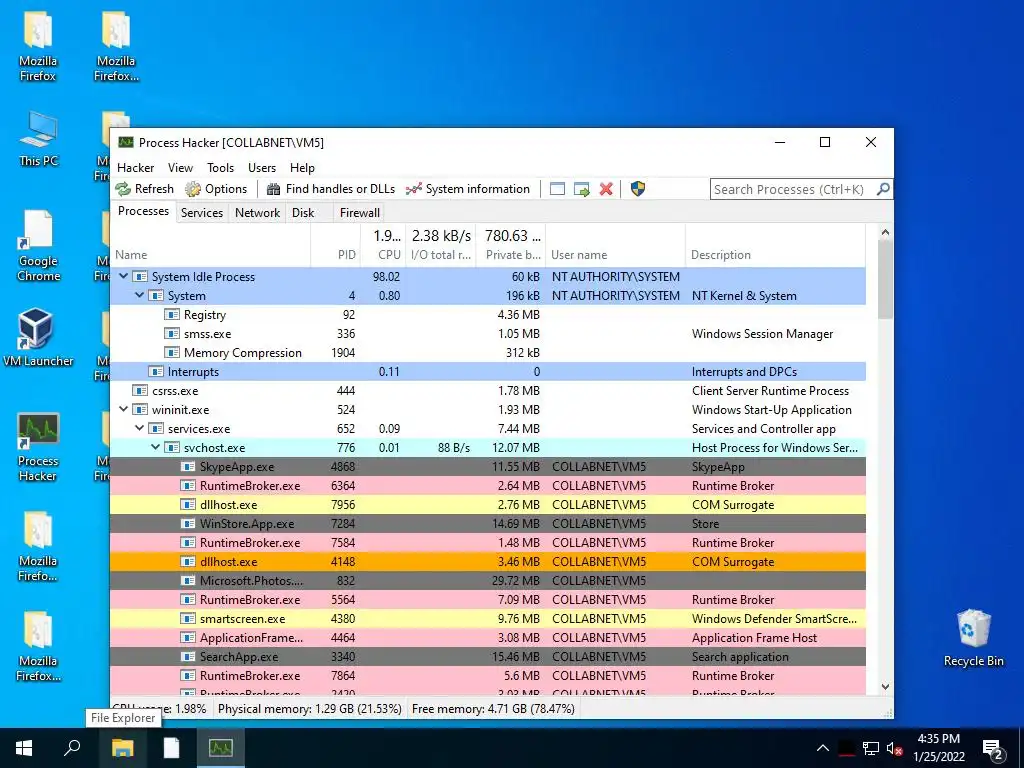Click the shield elevation icon in toolbar
Viewport: 1024px width, 768px height.
638,189
